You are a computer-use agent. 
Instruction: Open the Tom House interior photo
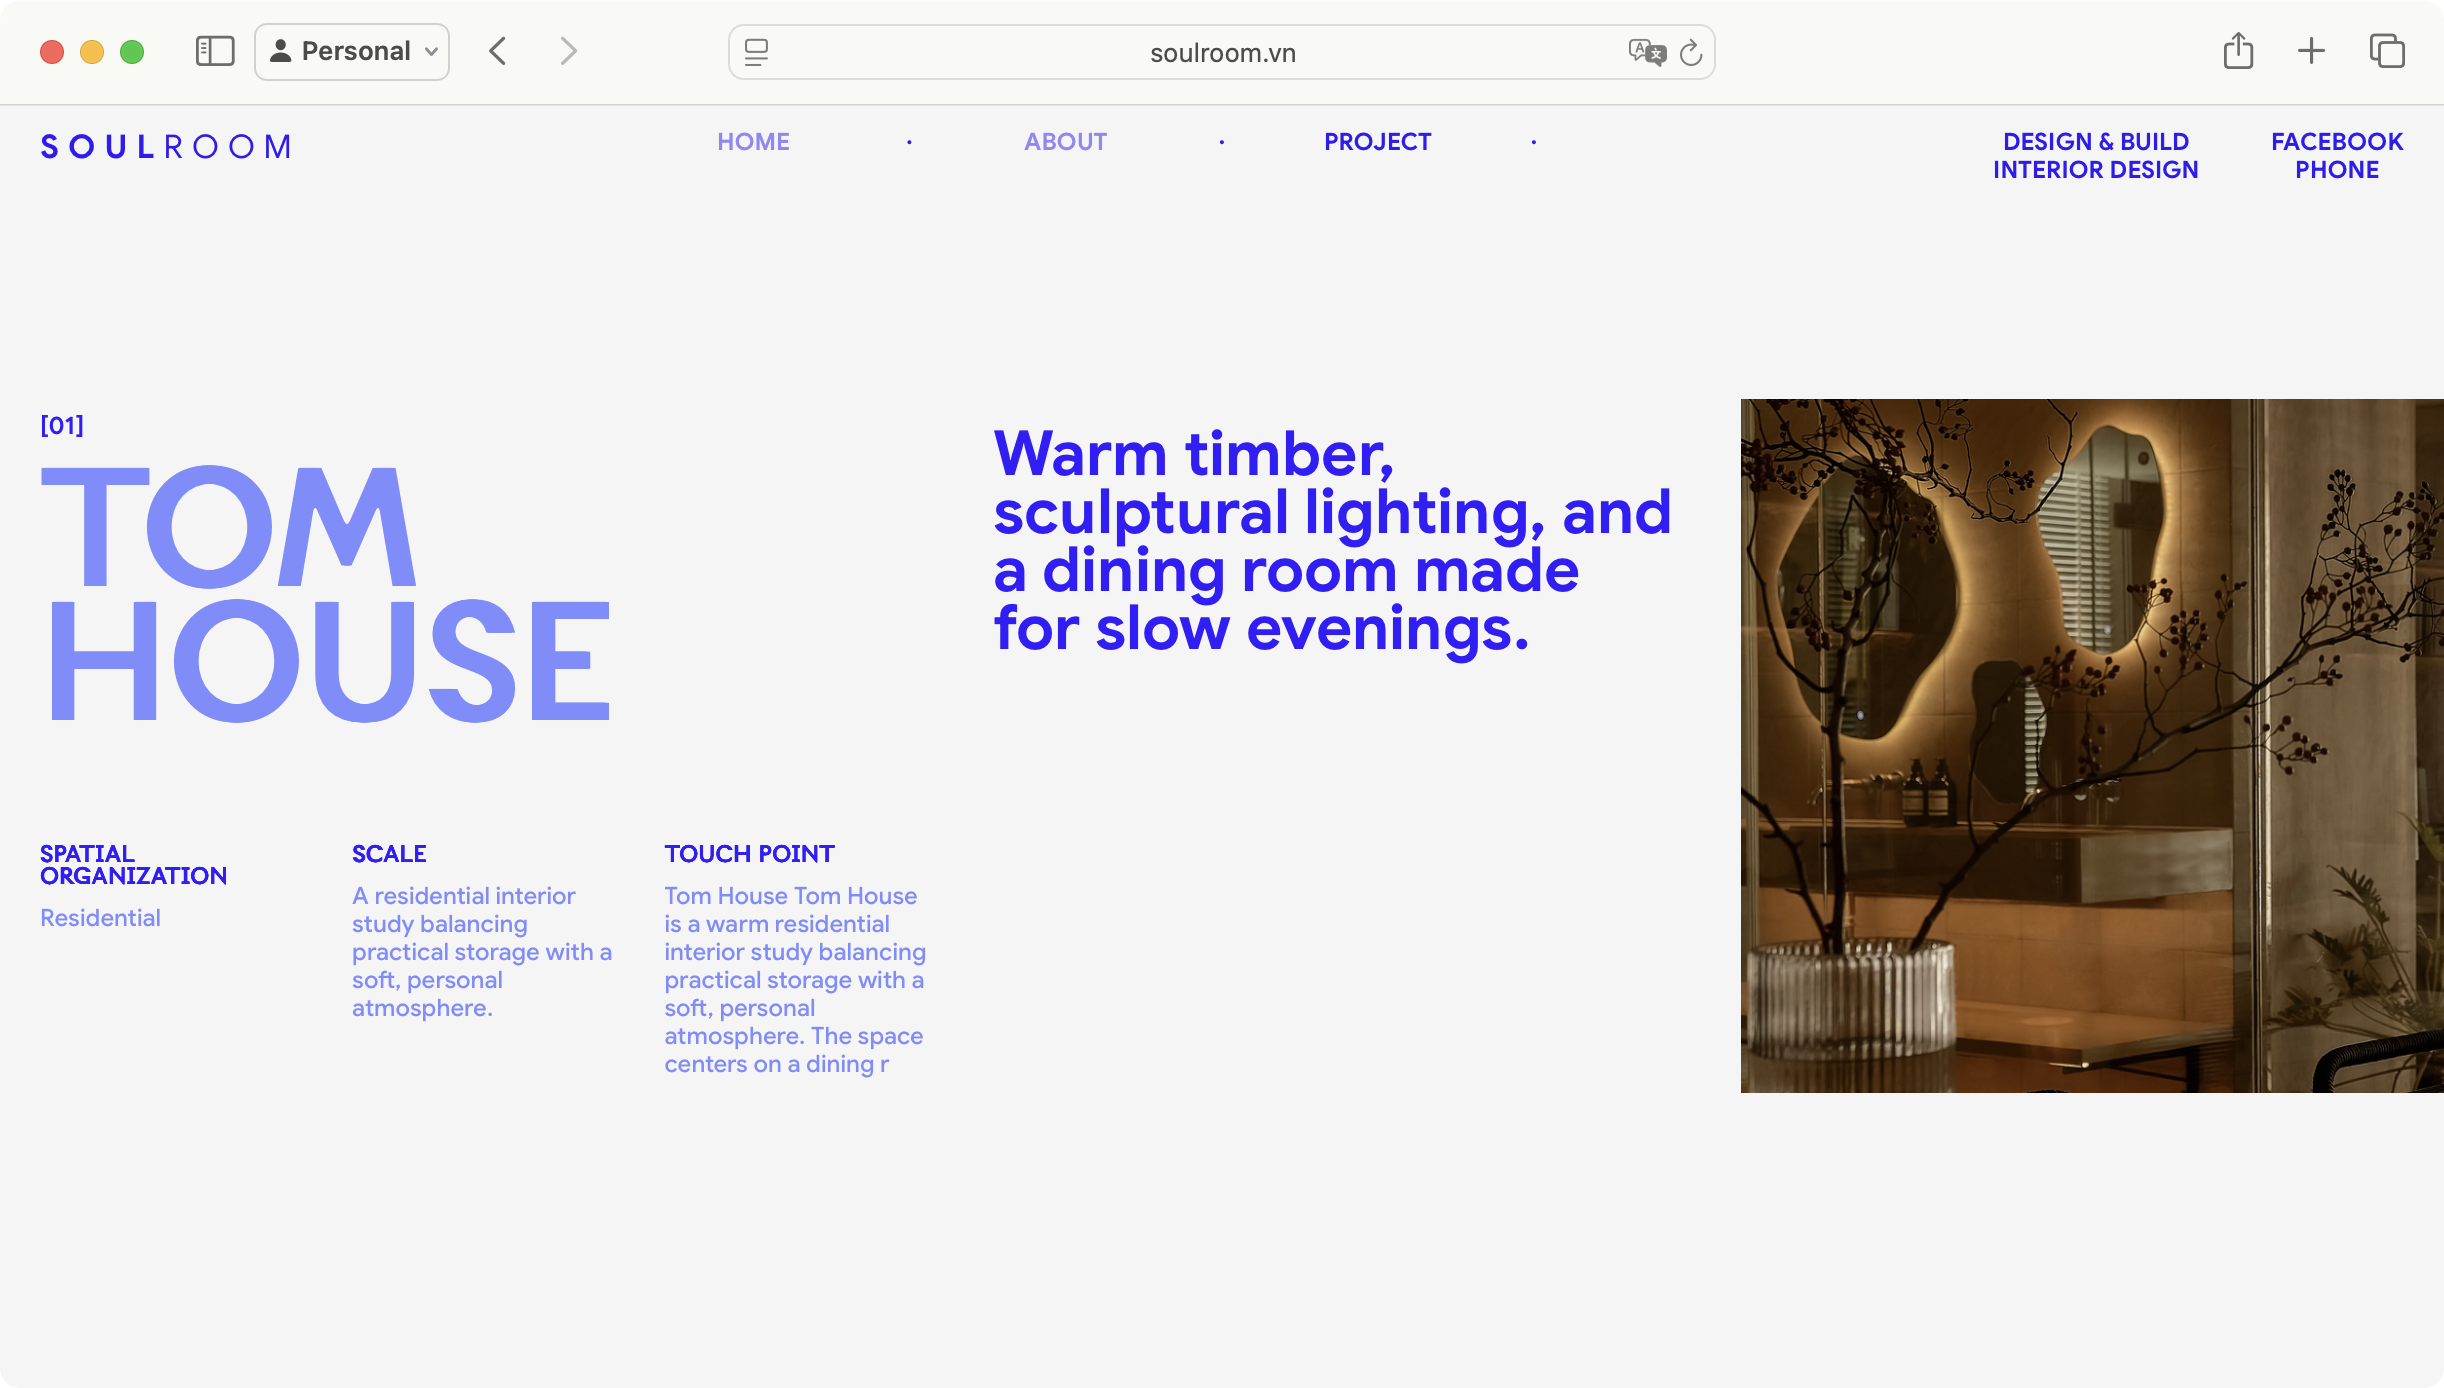click(2092, 746)
